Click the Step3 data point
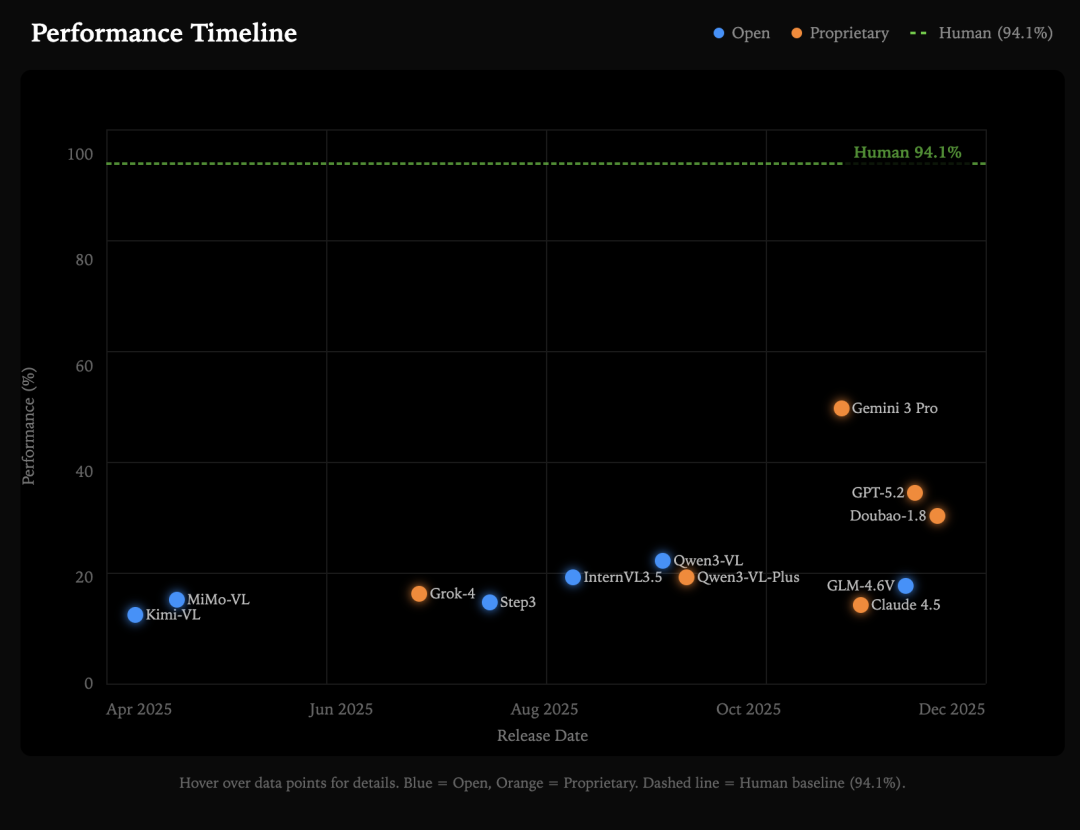1080x830 pixels. (x=490, y=602)
